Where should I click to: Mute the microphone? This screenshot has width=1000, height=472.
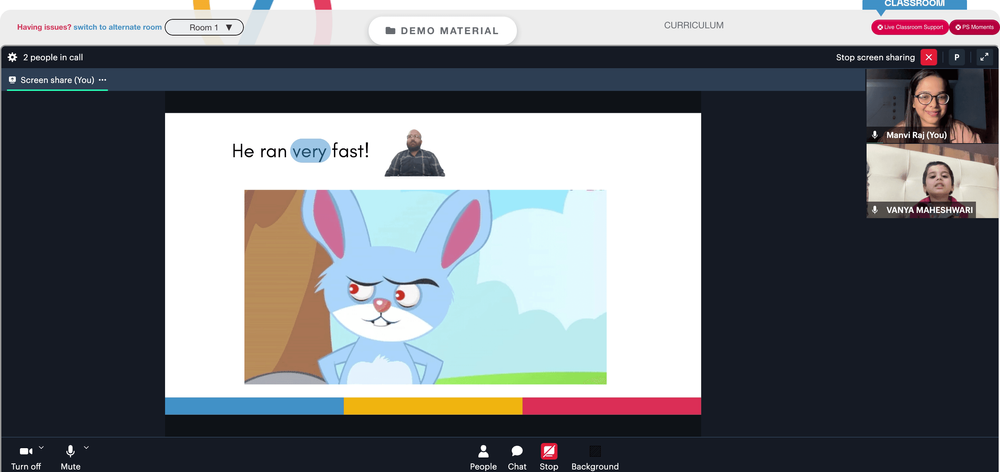pyautogui.click(x=70, y=458)
